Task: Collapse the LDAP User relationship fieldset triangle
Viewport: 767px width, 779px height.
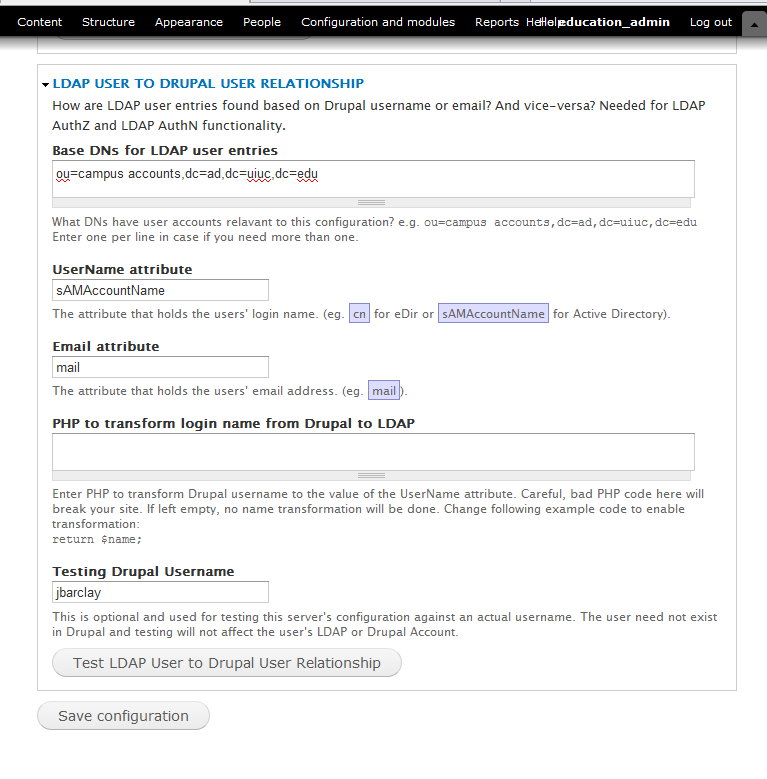Action: point(45,85)
